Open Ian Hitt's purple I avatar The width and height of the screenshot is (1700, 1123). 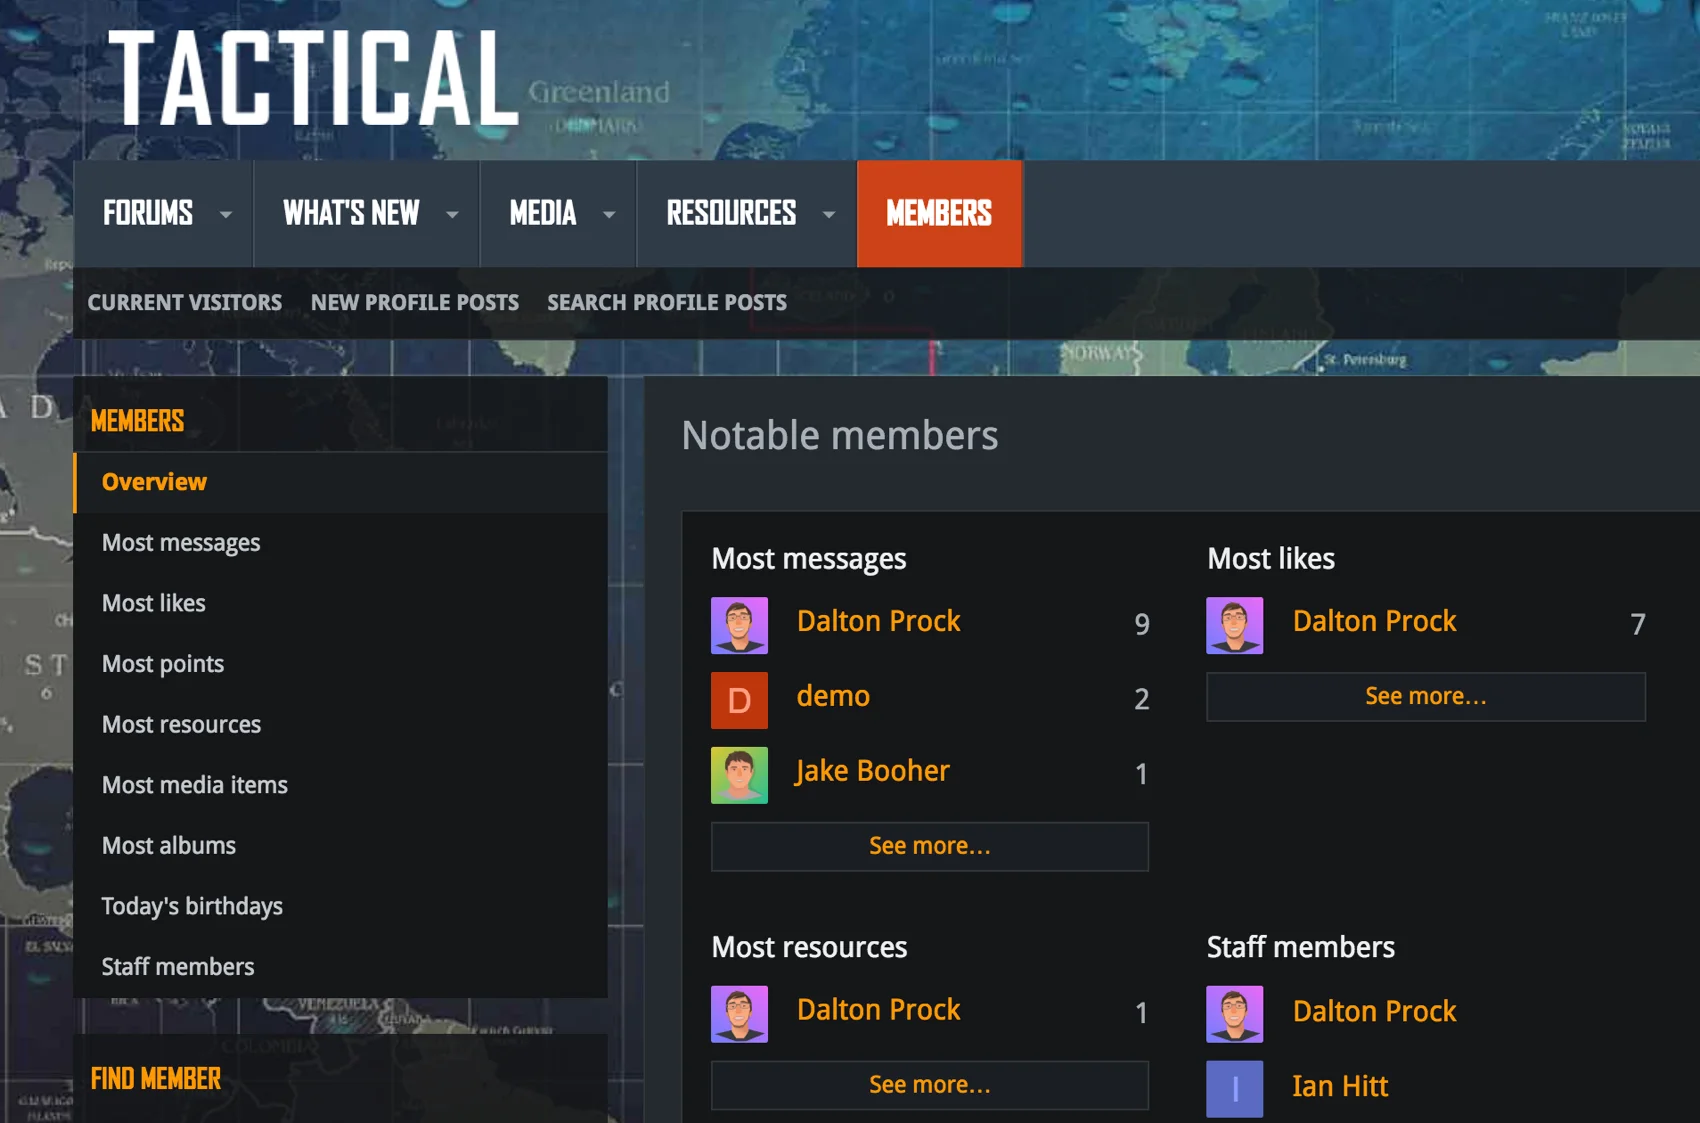[x=1234, y=1088]
